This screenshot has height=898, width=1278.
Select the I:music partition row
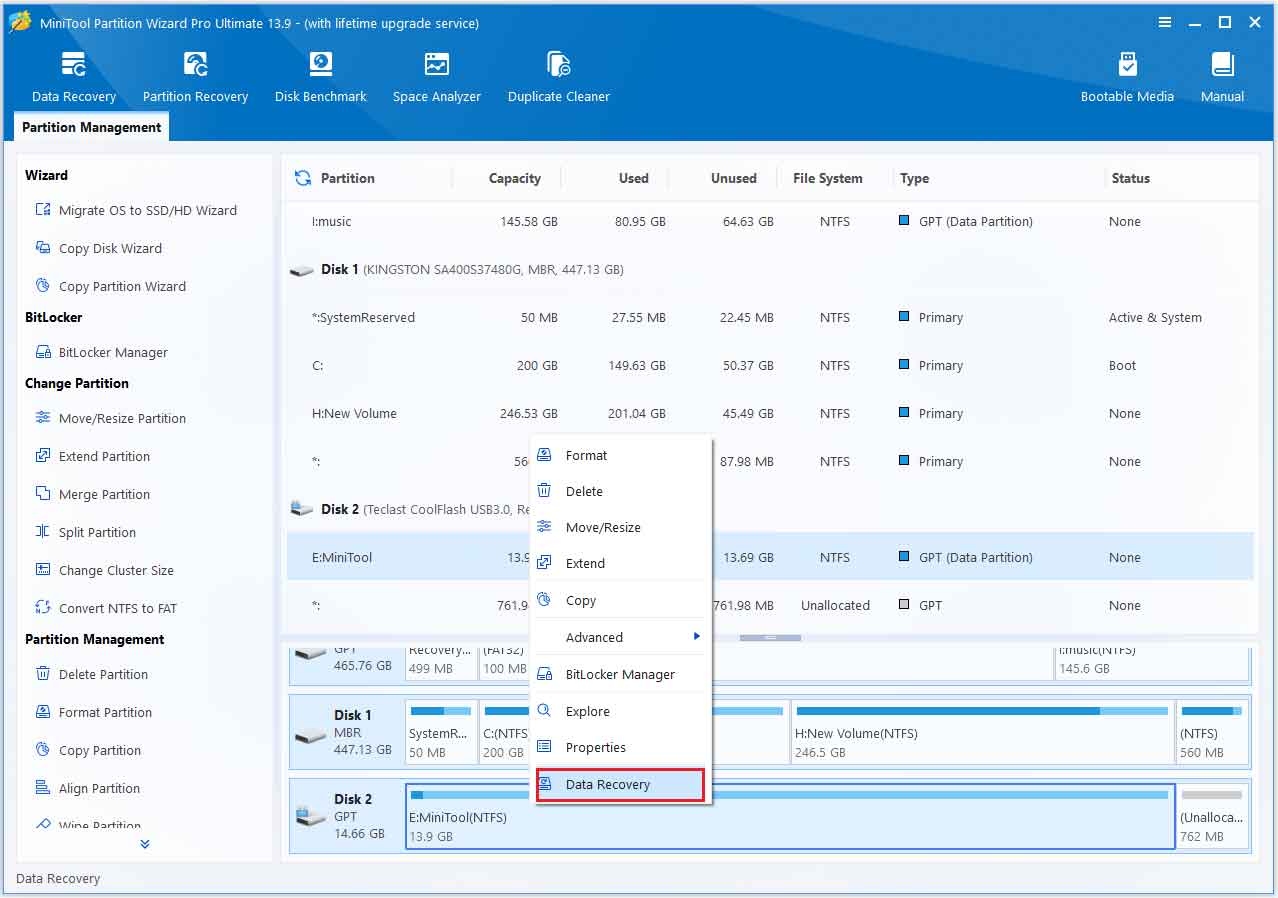click(770, 221)
